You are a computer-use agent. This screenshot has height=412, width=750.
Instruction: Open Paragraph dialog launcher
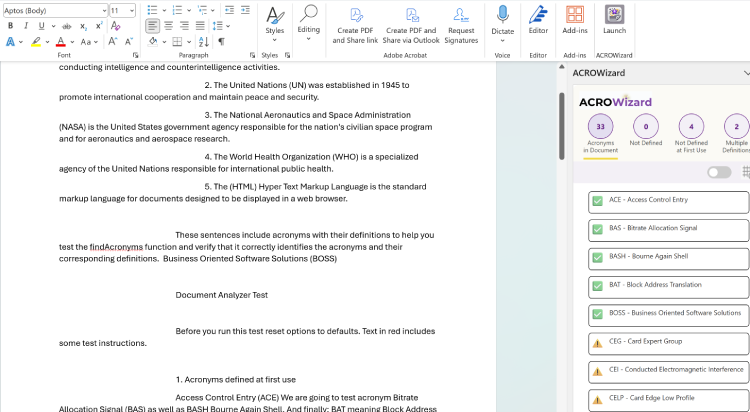click(x=253, y=55)
